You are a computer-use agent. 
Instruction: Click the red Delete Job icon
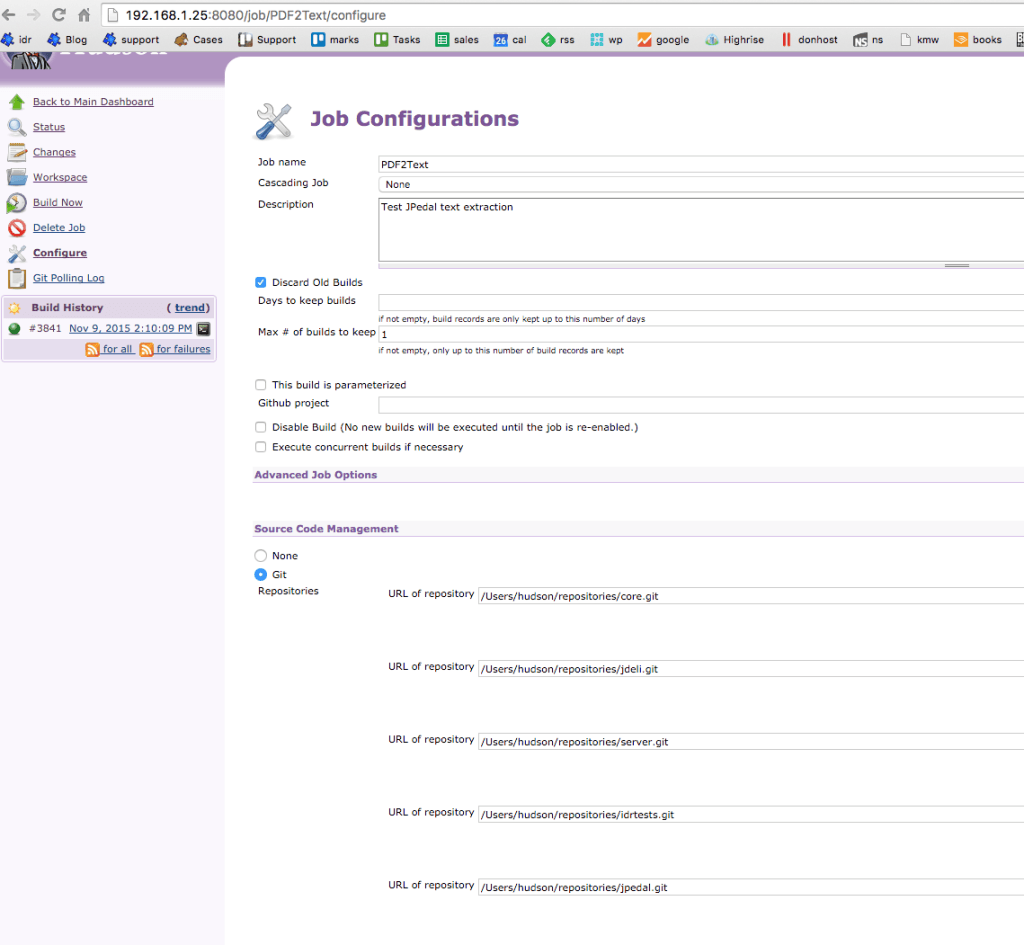[17, 228]
